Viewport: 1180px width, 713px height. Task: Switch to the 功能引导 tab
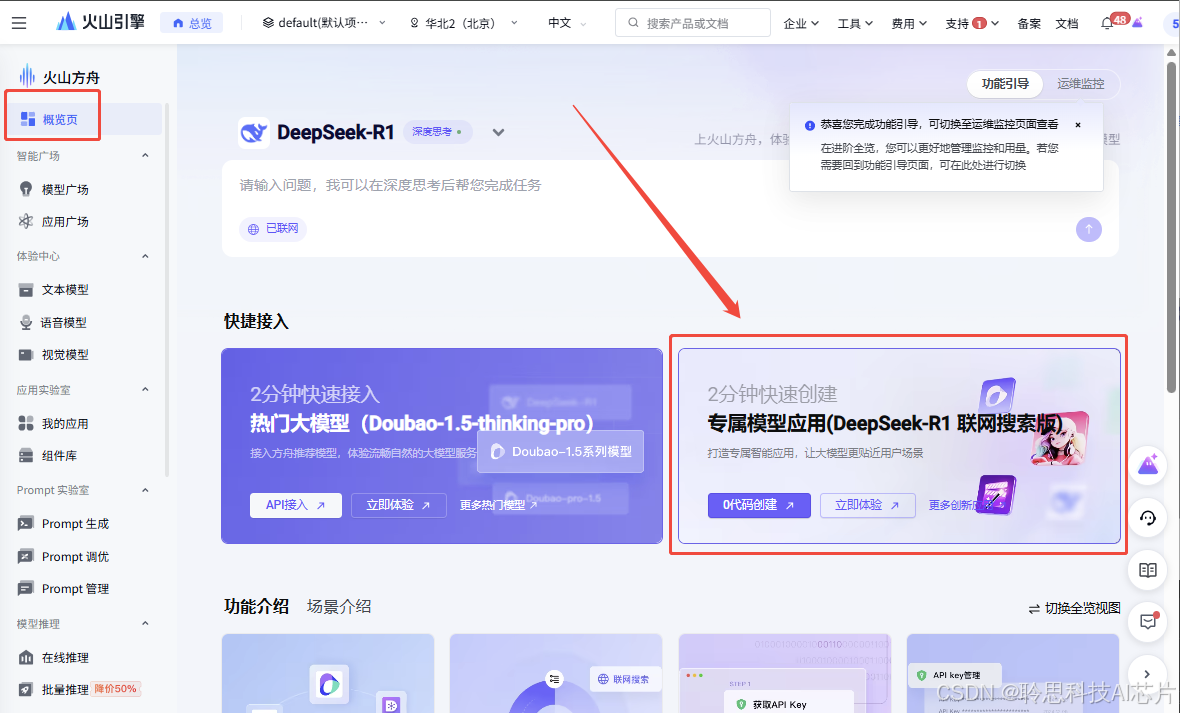pyautogui.click(x=1005, y=84)
